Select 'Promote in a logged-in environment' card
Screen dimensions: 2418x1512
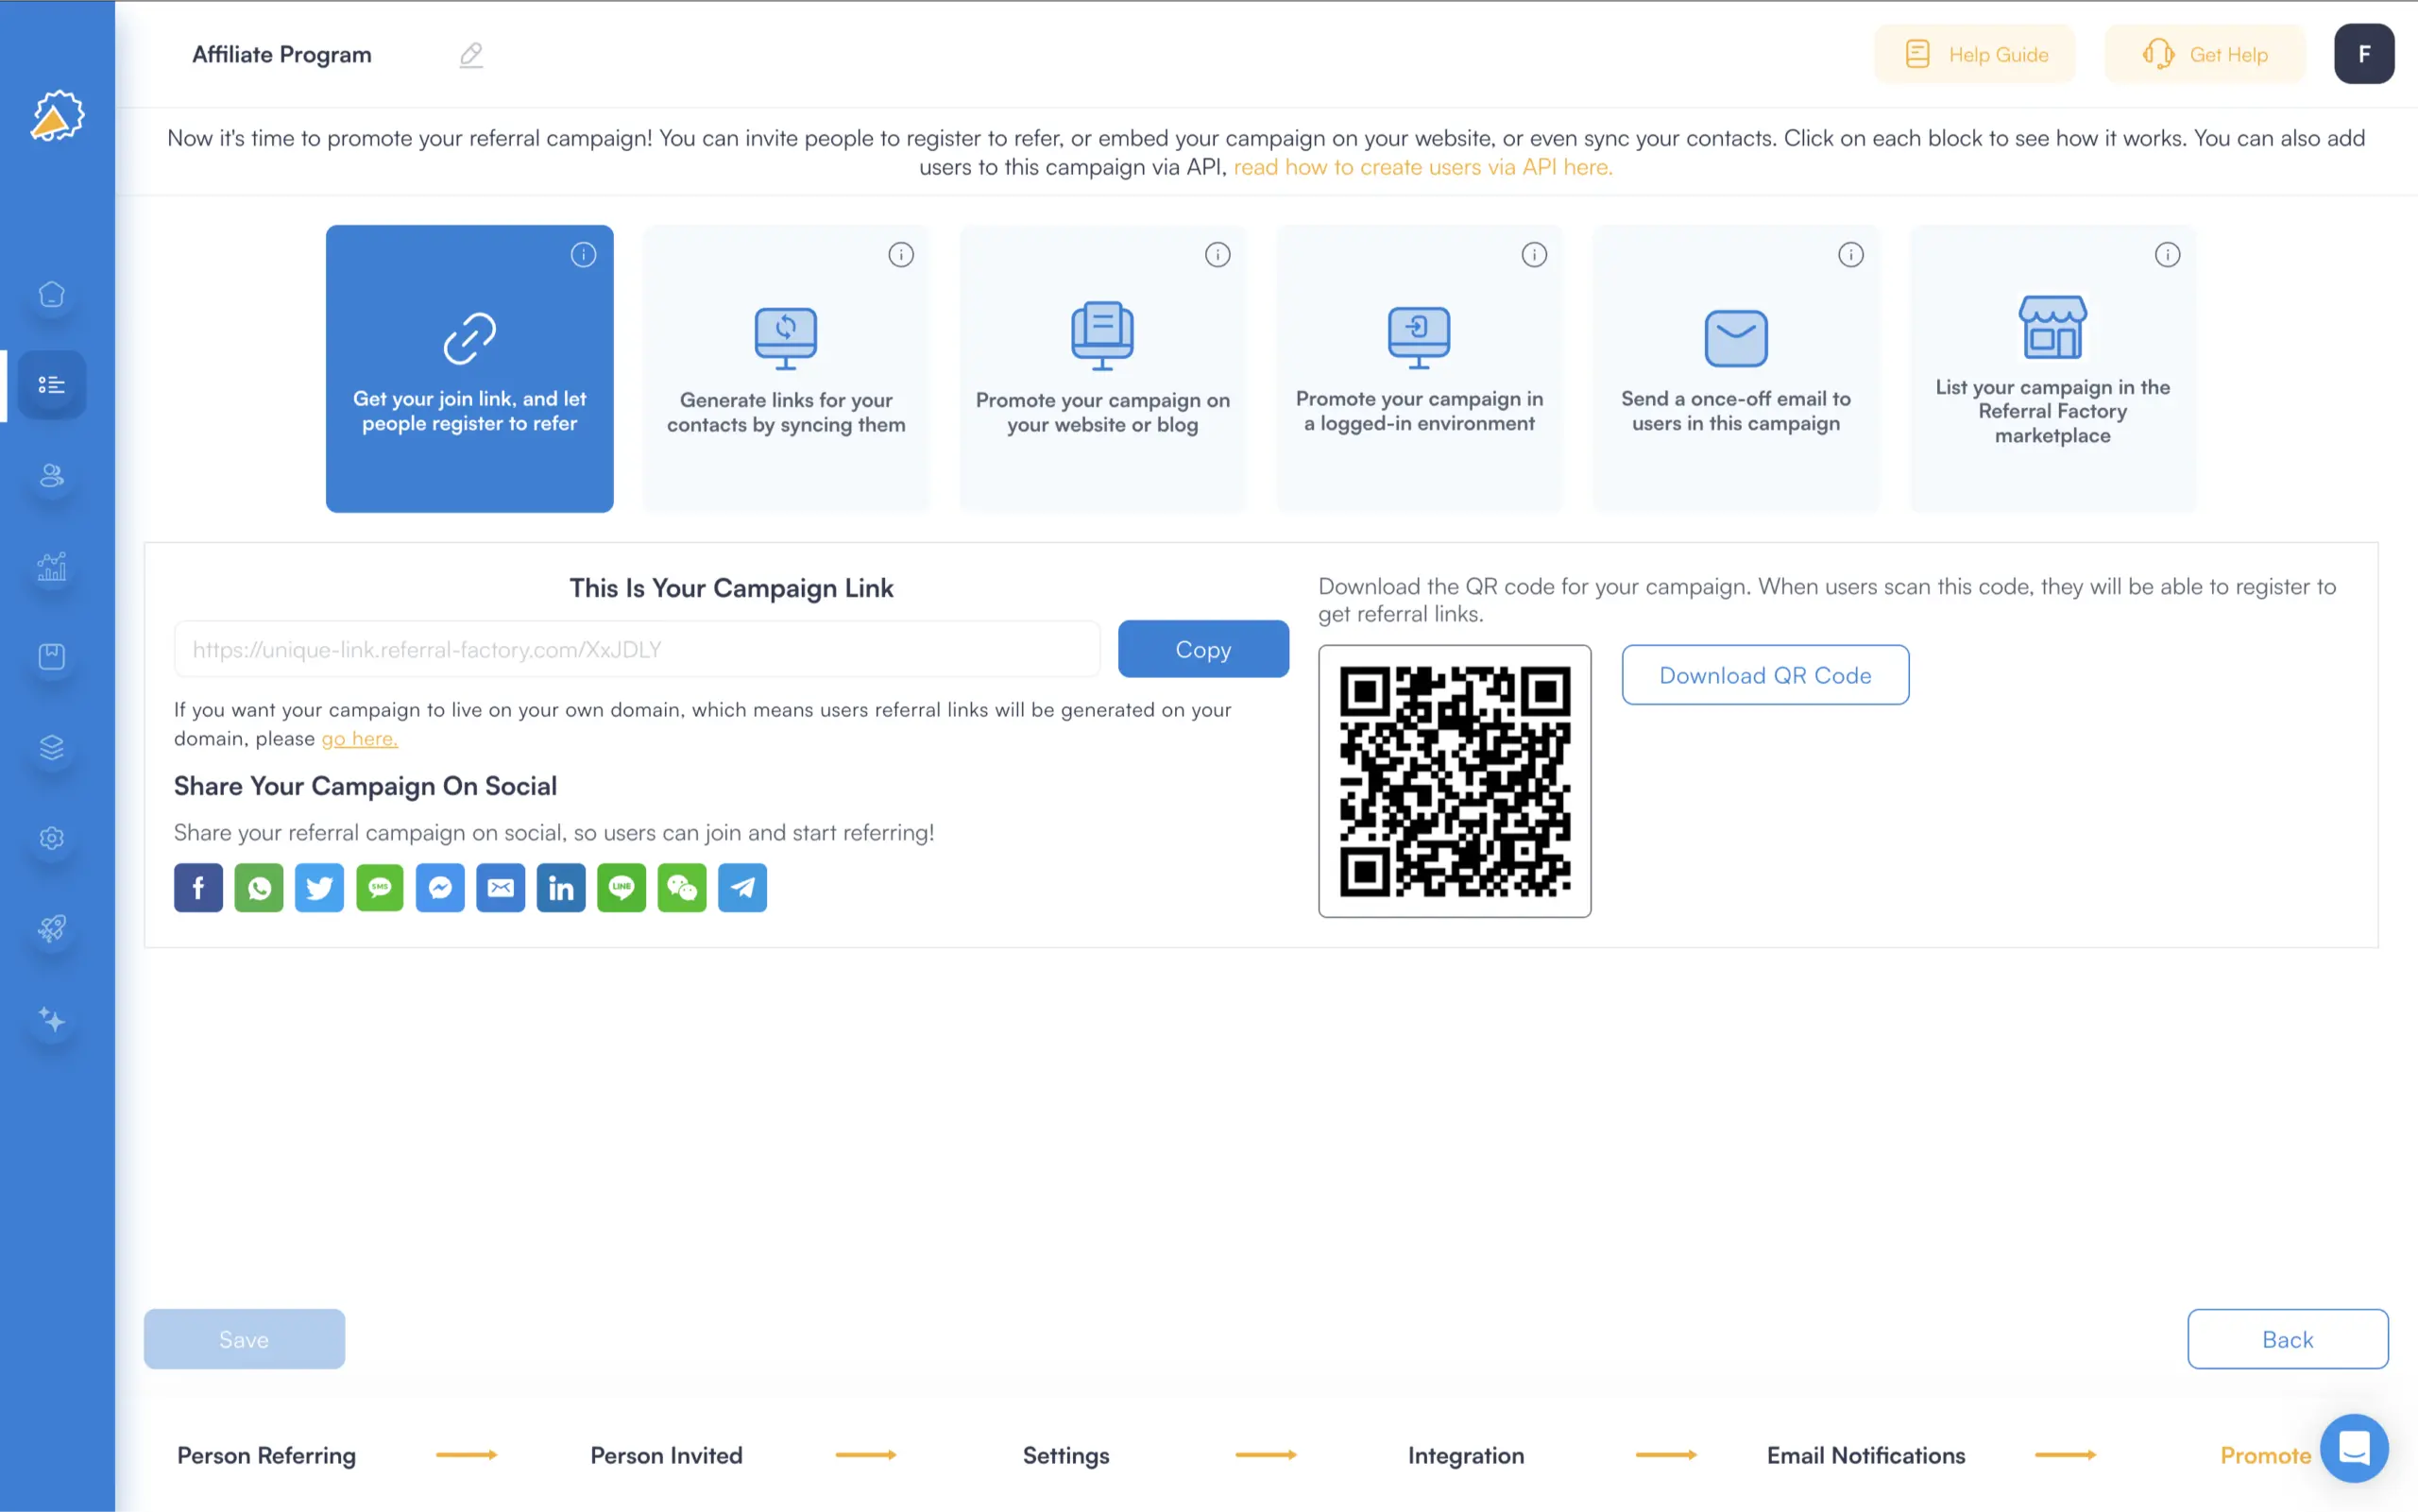coord(1420,369)
